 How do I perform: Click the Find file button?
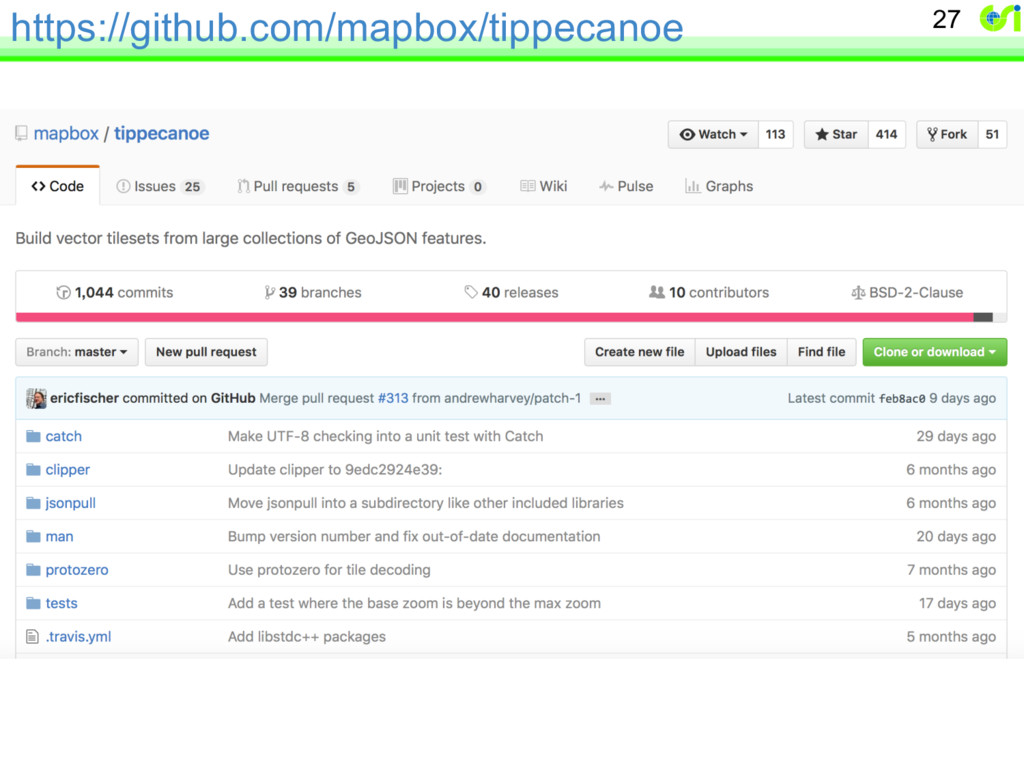pos(822,352)
